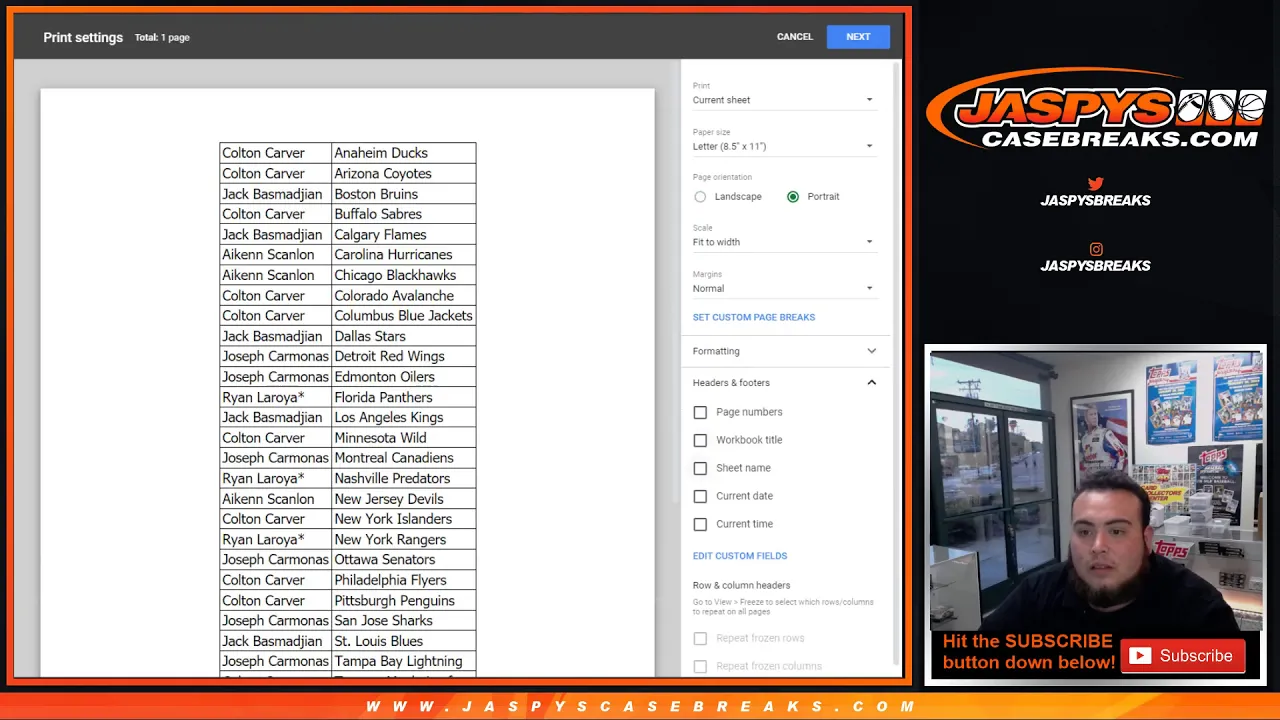Click the 'Carolina Hurricanes' cell
Viewport: 1280px width, 720px height.
click(x=404, y=255)
